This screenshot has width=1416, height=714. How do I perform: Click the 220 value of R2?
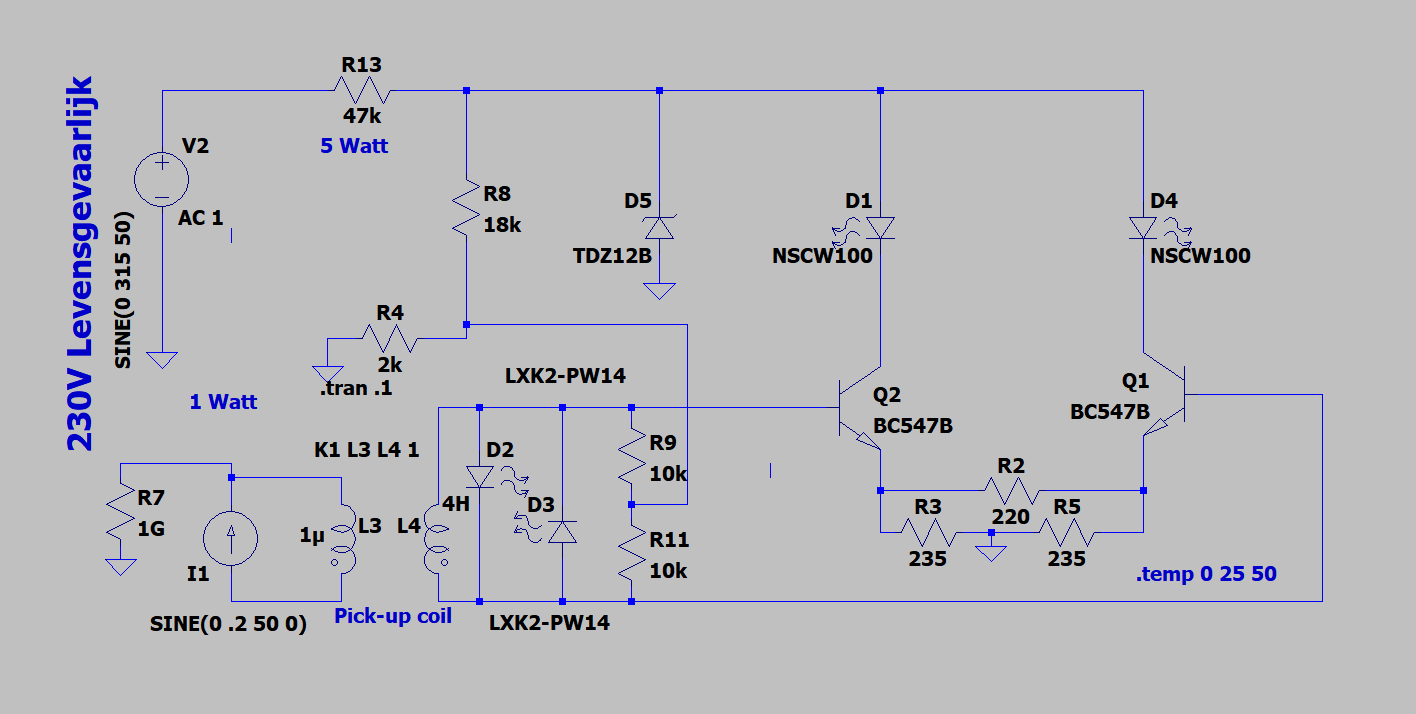coord(1011,517)
